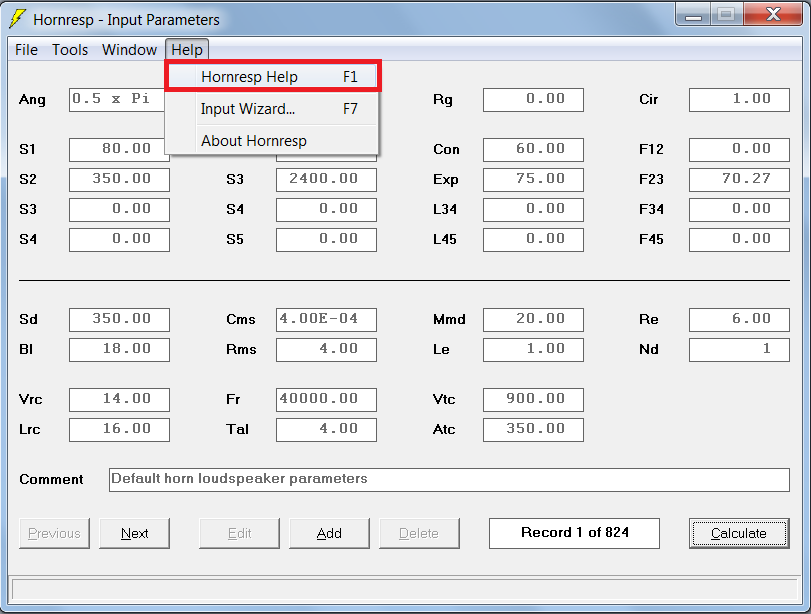The width and height of the screenshot is (811, 614).
Task: Open the File menu
Action: tap(26, 50)
